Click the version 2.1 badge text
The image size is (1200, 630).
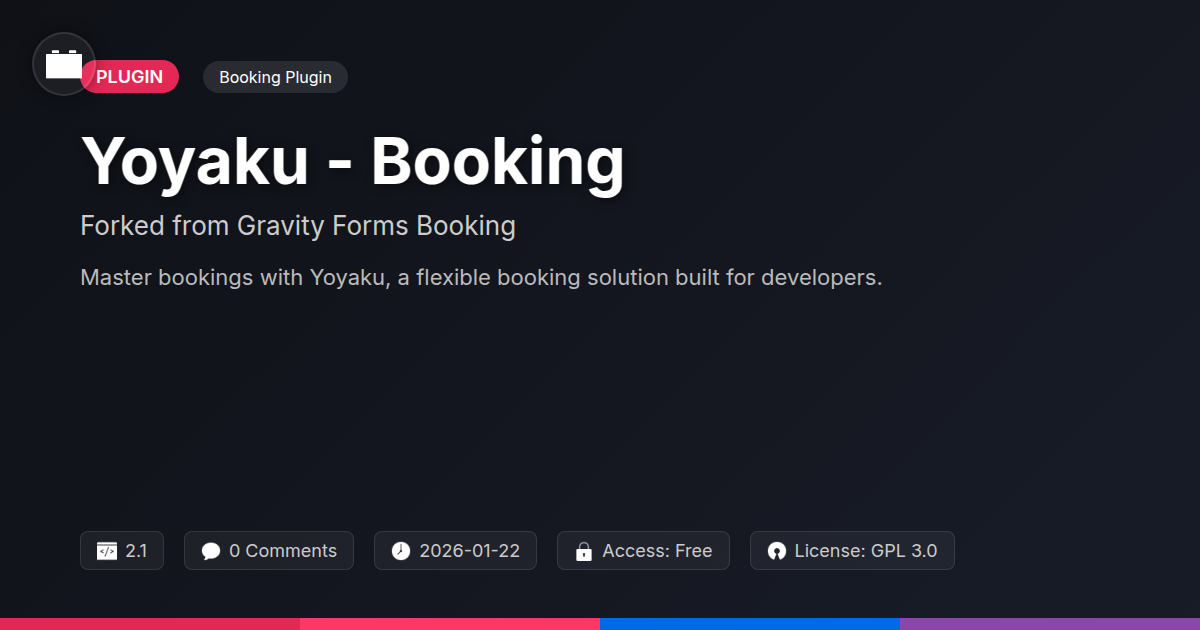pyautogui.click(x=136, y=551)
